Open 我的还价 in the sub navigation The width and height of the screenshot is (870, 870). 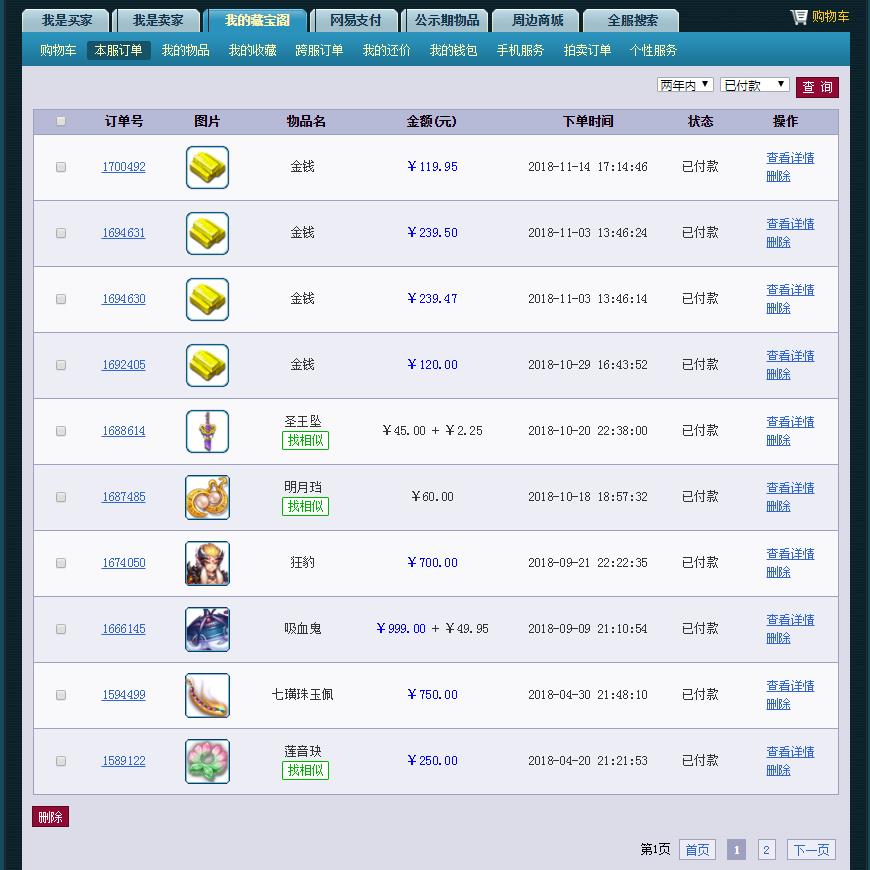pyautogui.click(x=386, y=50)
